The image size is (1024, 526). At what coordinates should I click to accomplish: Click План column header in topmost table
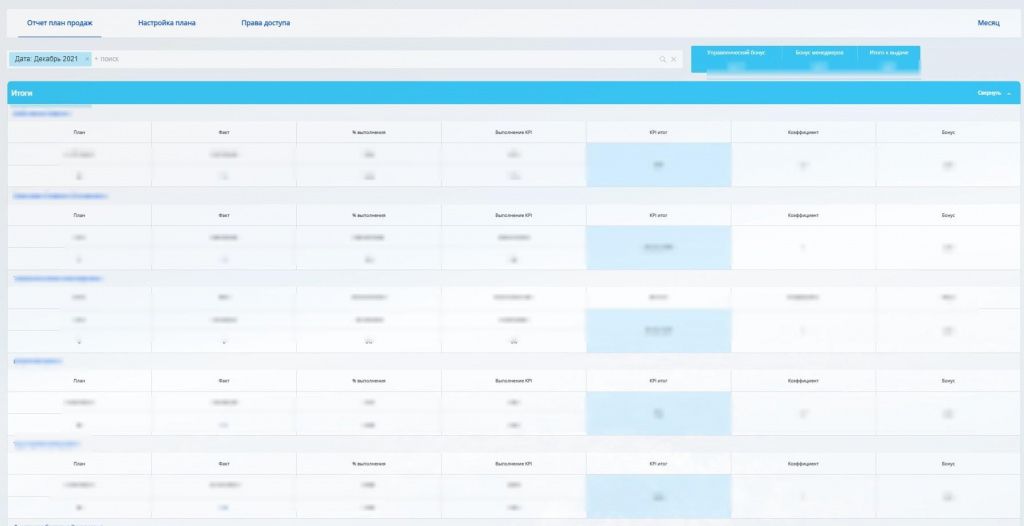coord(80,132)
